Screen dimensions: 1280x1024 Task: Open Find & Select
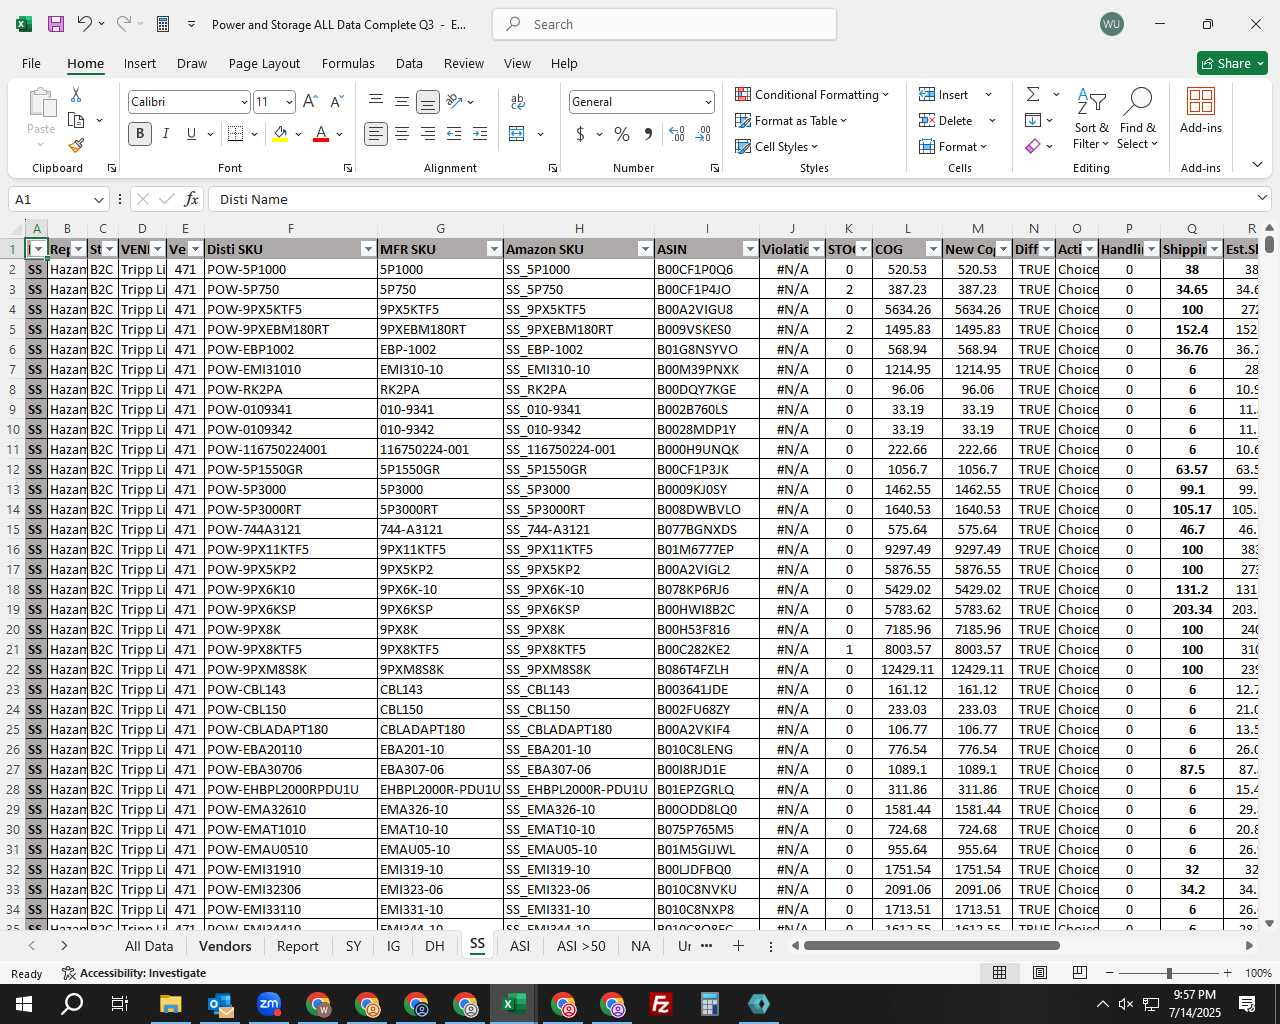[x=1138, y=118]
